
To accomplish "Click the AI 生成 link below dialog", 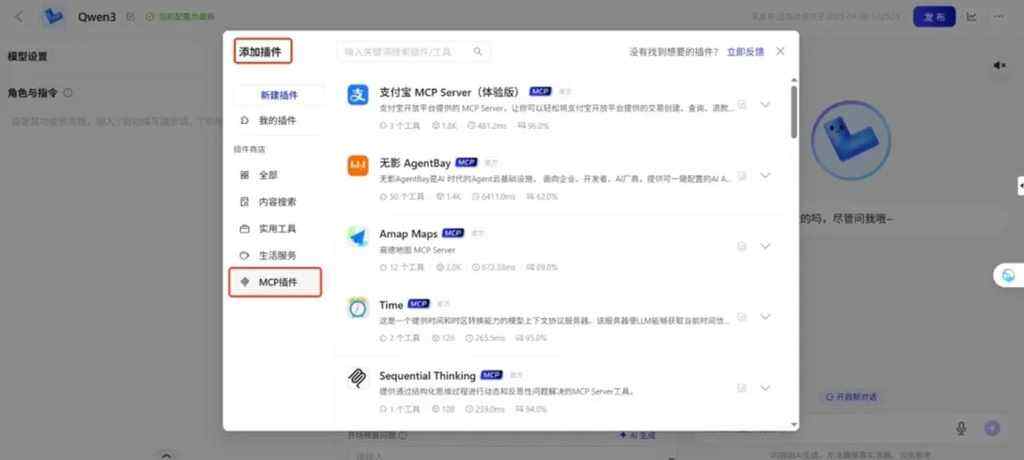I will pos(637,435).
